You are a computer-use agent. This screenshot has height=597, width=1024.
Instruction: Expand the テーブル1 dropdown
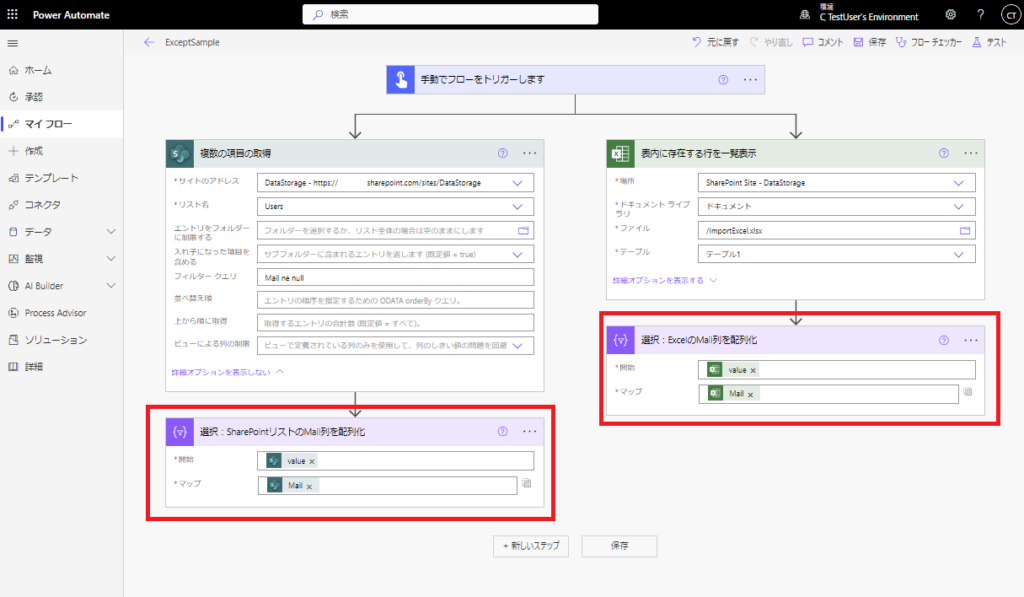[x=958, y=254]
